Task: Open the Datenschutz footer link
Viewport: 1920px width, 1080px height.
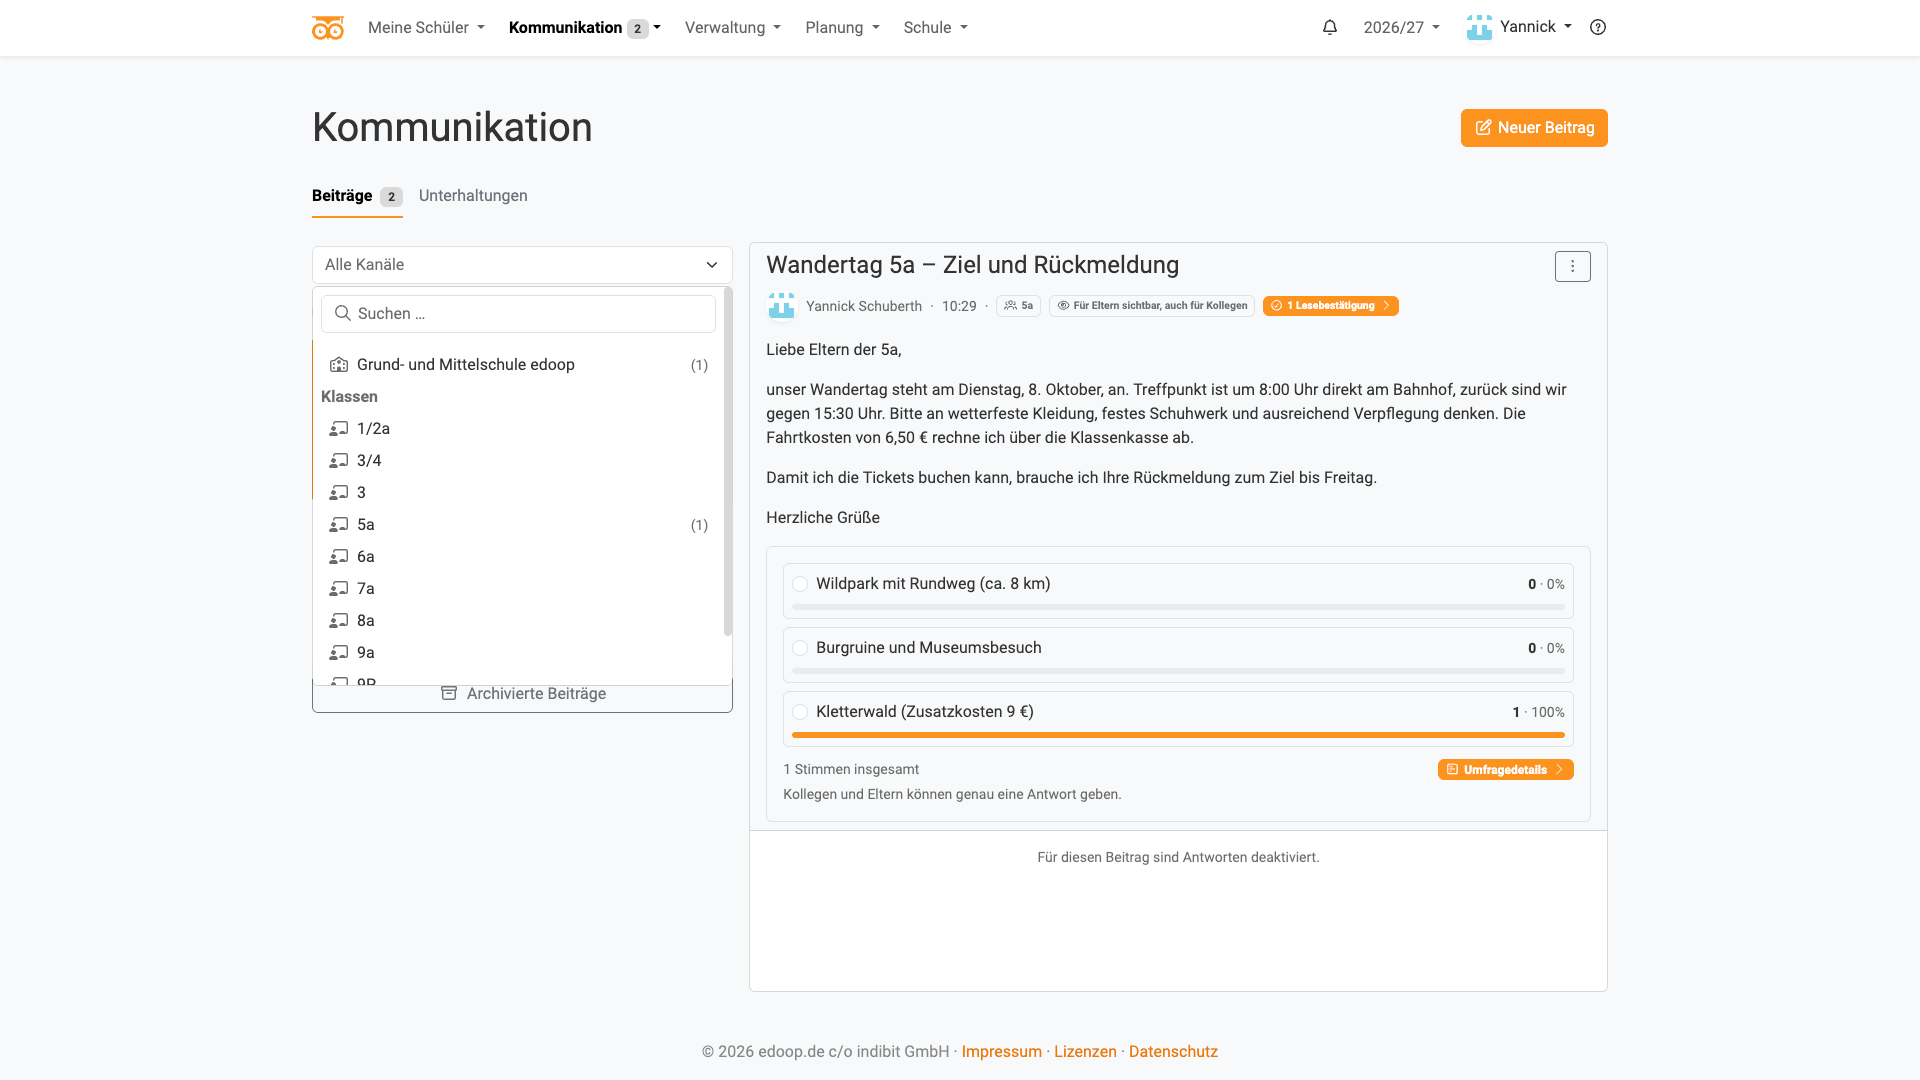Action: click(x=1173, y=1052)
